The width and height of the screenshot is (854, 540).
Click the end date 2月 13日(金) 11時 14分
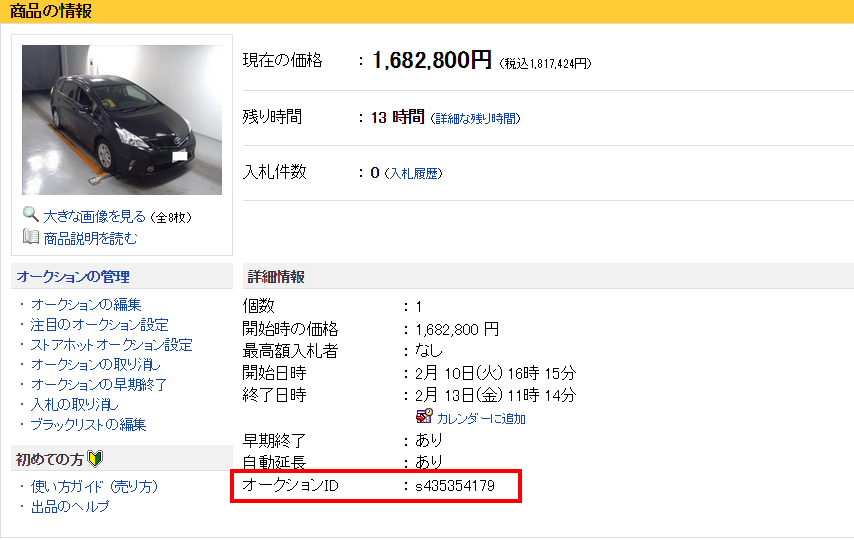click(x=495, y=395)
